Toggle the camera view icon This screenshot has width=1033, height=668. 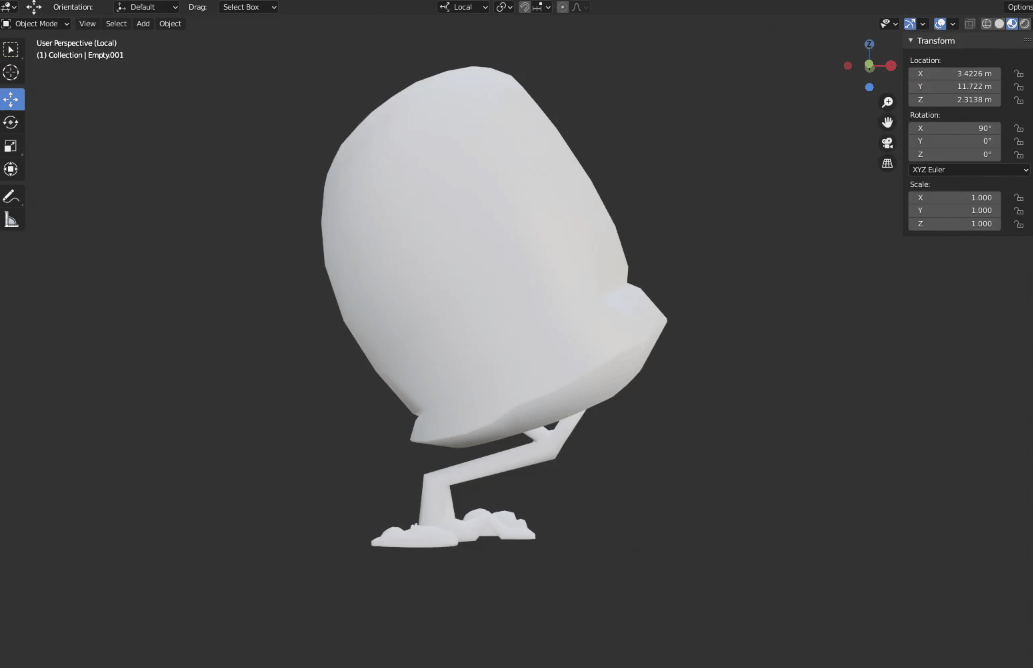point(887,143)
